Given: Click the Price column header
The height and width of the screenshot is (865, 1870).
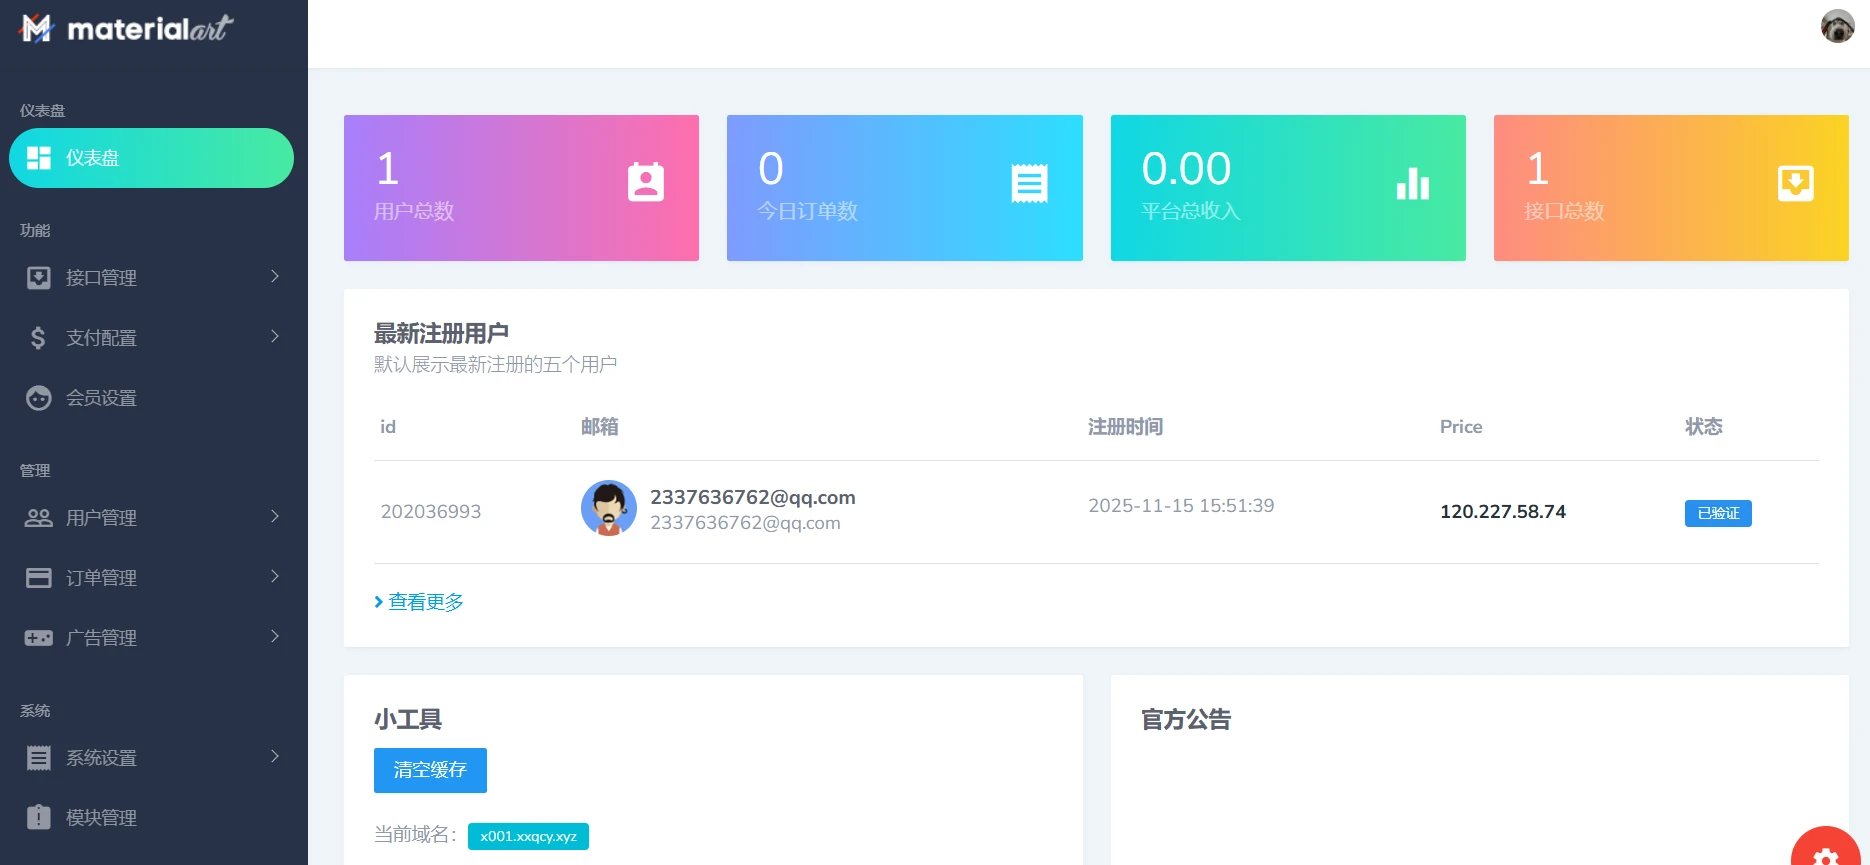Looking at the screenshot, I should pos(1461,427).
